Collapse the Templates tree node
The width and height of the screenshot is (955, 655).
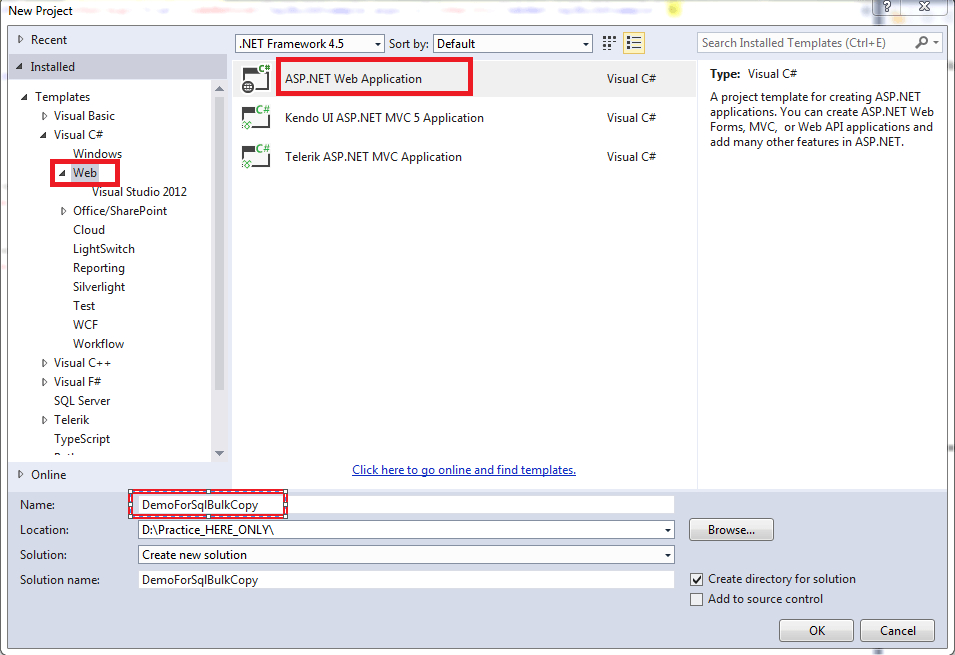(24, 97)
